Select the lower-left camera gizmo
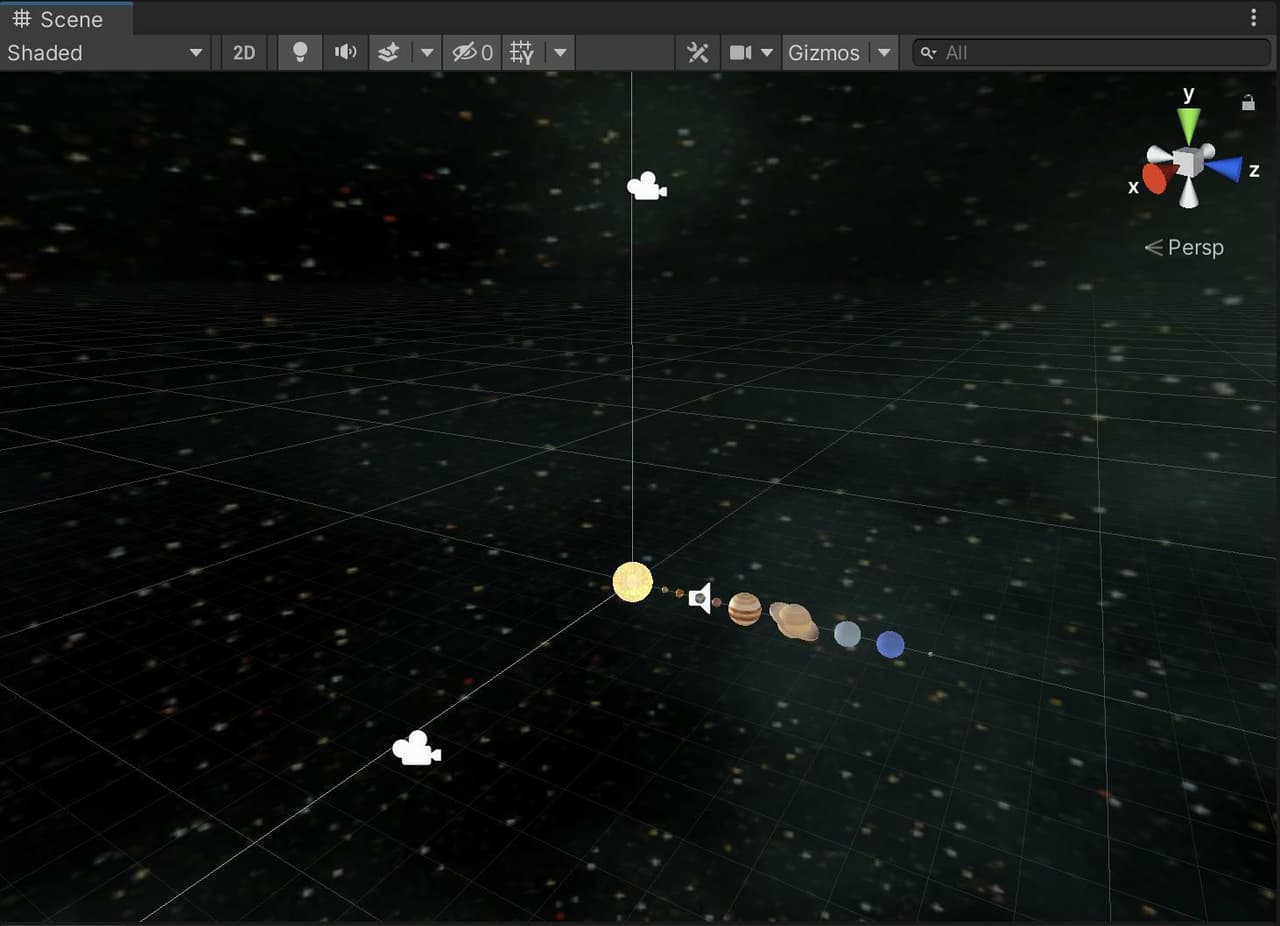This screenshot has width=1280, height=926. click(x=416, y=748)
